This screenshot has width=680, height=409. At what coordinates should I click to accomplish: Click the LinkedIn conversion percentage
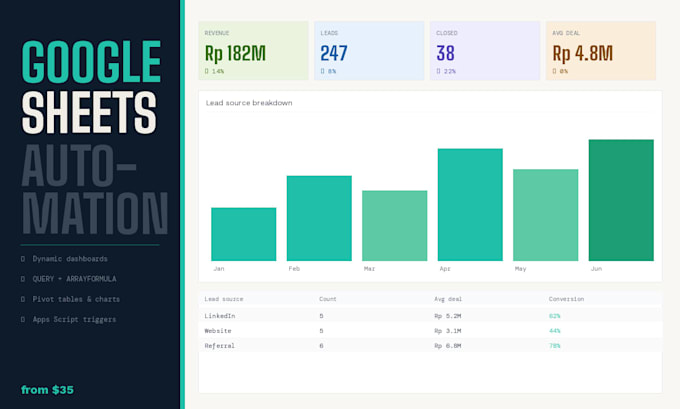point(554,316)
